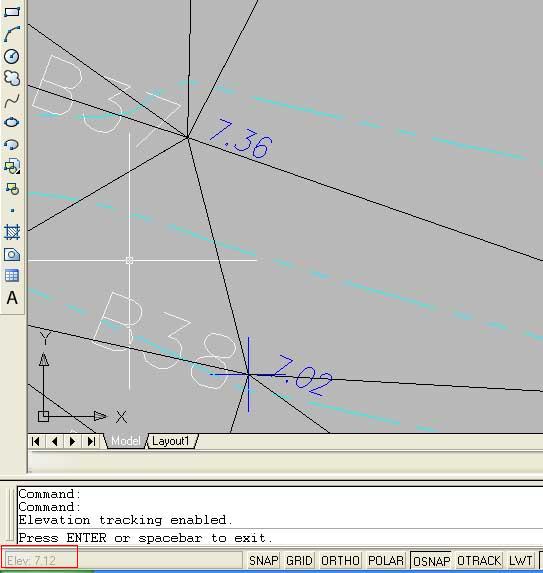Viewport: 543px width, 573px height.
Task: Select the Arc draw tool
Action: coord(12,34)
